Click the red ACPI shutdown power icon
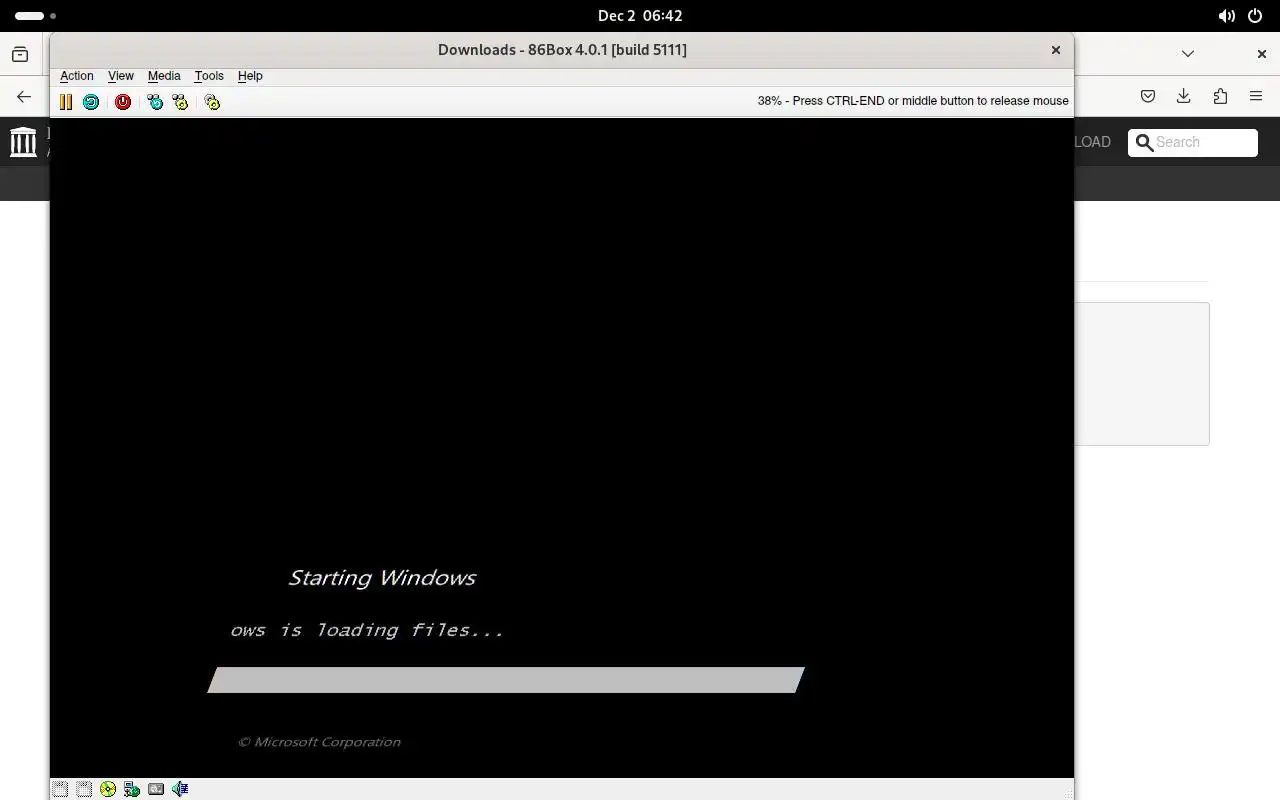The image size is (1280, 800). (123, 101)
